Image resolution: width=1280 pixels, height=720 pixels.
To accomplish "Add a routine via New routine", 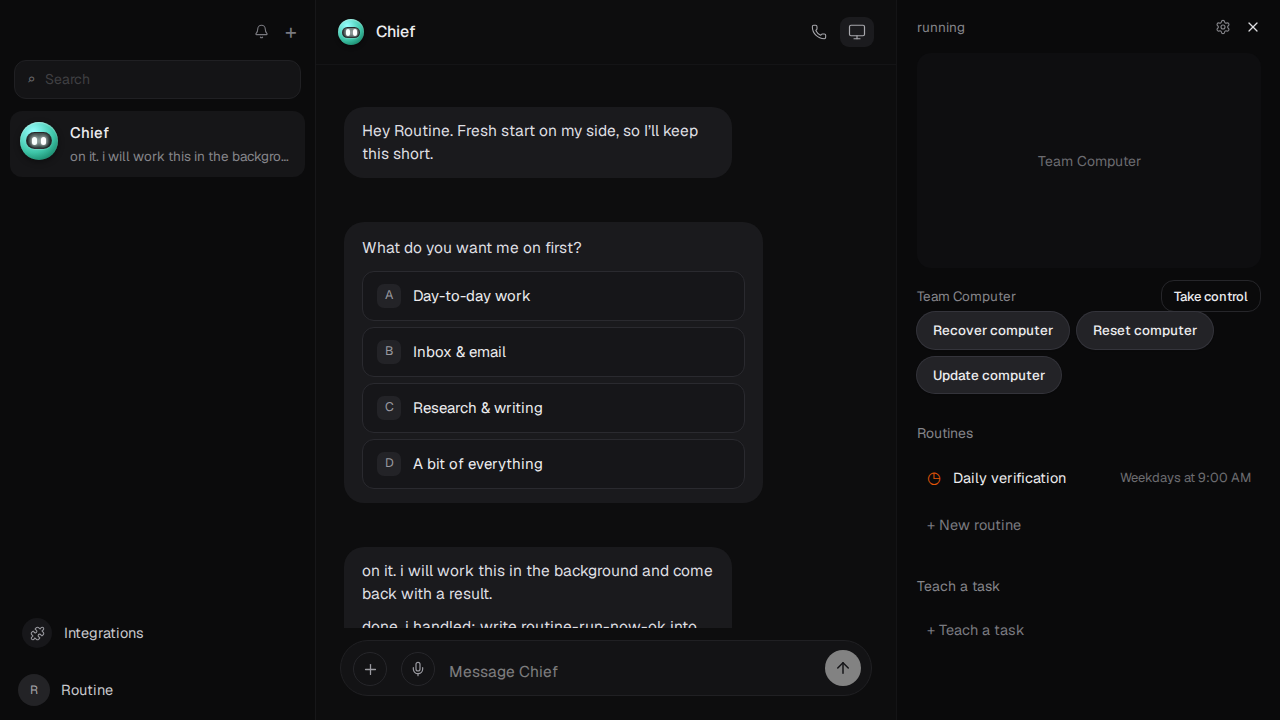I will tap(974, 525).
